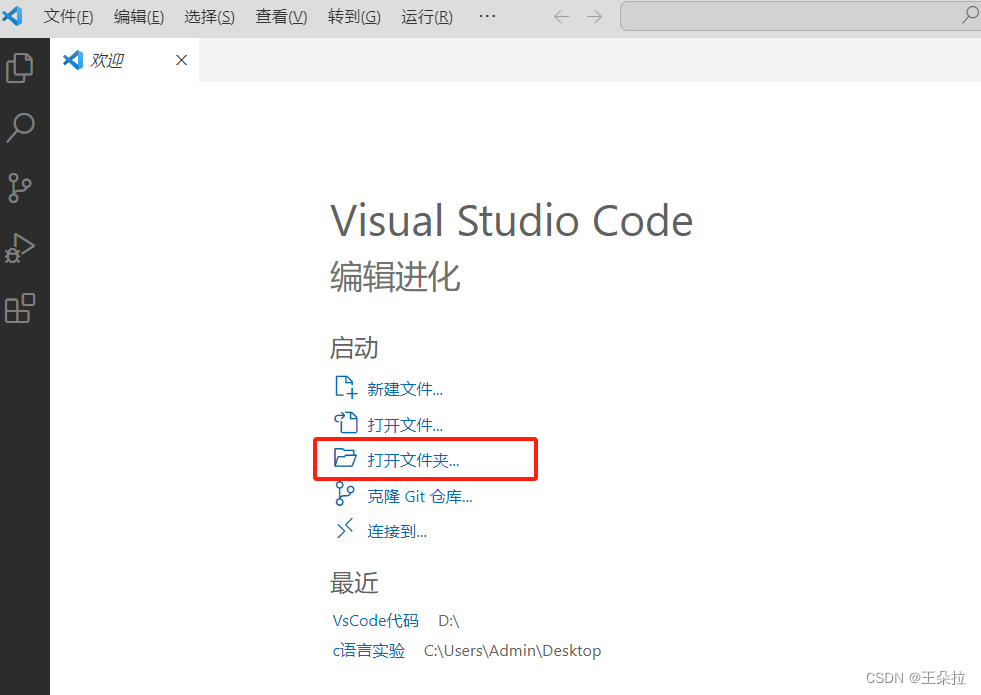Click the search magnifier in command center
Image resolution: width=981 pixels, height=695 pixels.
[x=970, y=15]
